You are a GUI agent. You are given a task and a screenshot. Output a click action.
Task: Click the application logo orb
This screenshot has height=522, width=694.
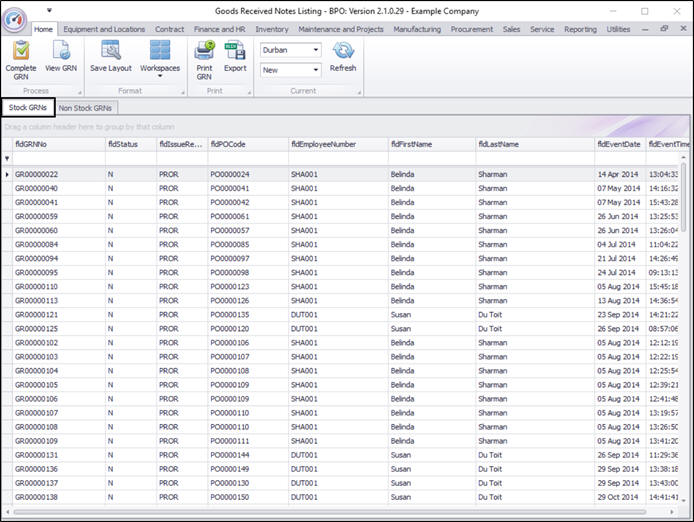tap(14, 18)
